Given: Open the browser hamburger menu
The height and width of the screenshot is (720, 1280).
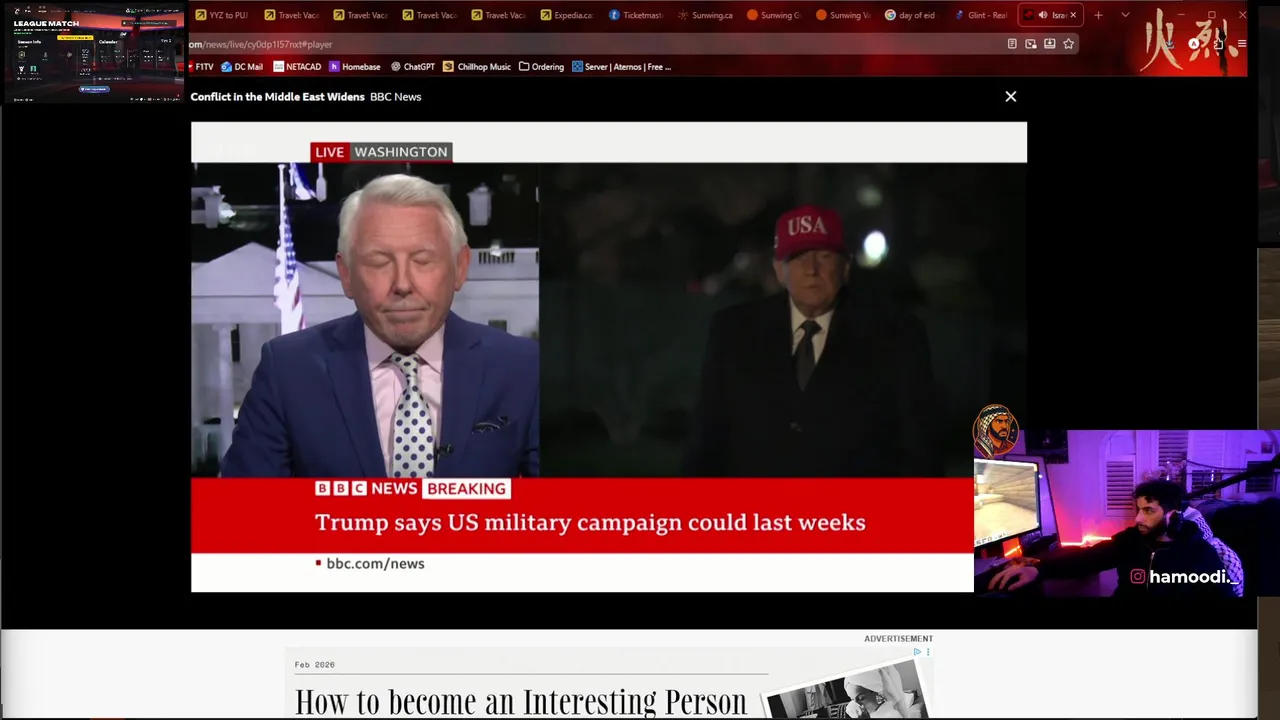Looking at the screenshot, I should (1241, 44).
